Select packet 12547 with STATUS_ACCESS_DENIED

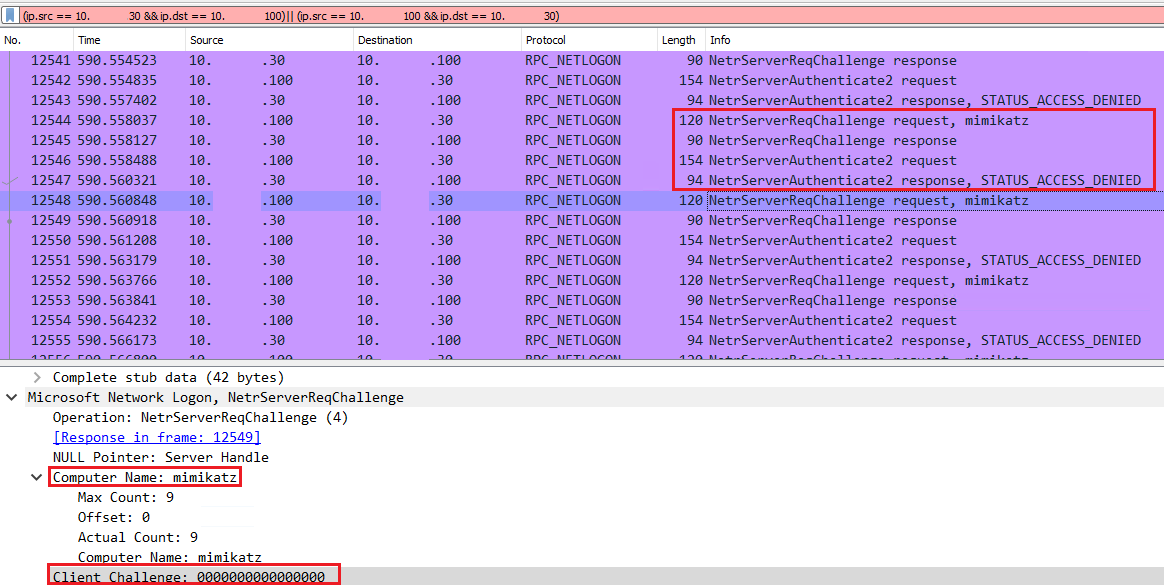(x=582, y=180)
